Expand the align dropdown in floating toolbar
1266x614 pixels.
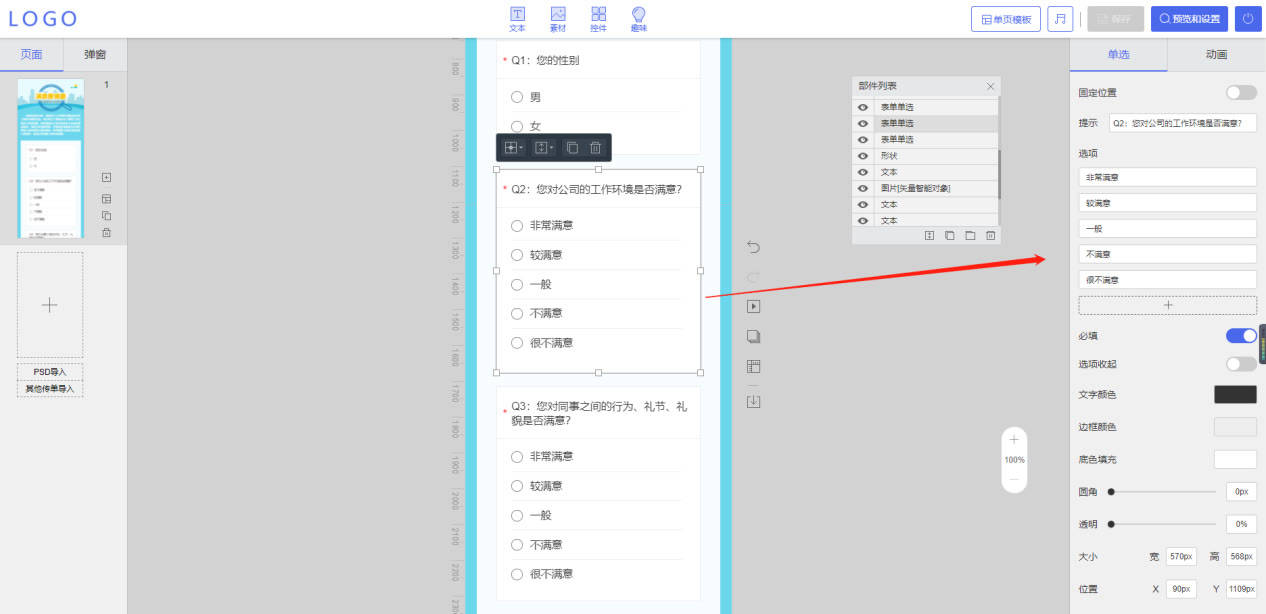tap(514, 148)
